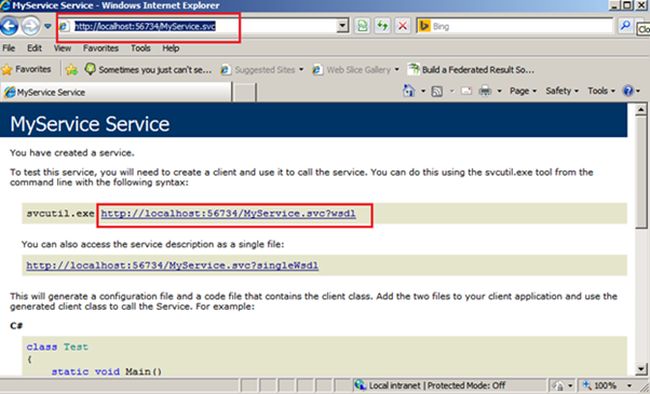The width and height of the screenshot is (650, 394).
Task: Open the File menu
Action: pos(9,48)
